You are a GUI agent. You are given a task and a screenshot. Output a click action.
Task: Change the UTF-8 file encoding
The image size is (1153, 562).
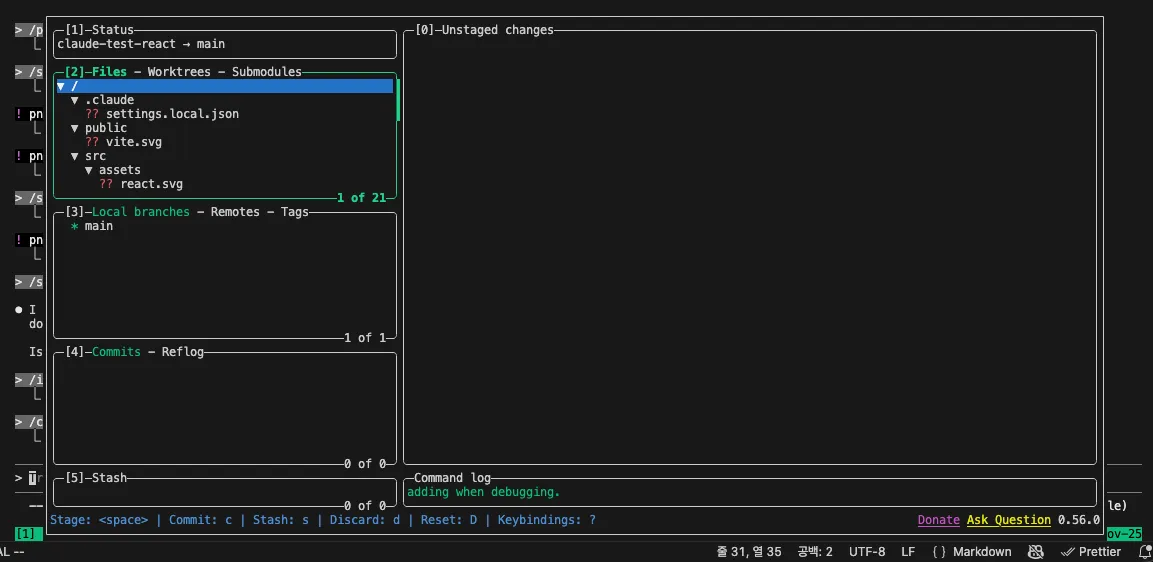[x=868, y=552]
